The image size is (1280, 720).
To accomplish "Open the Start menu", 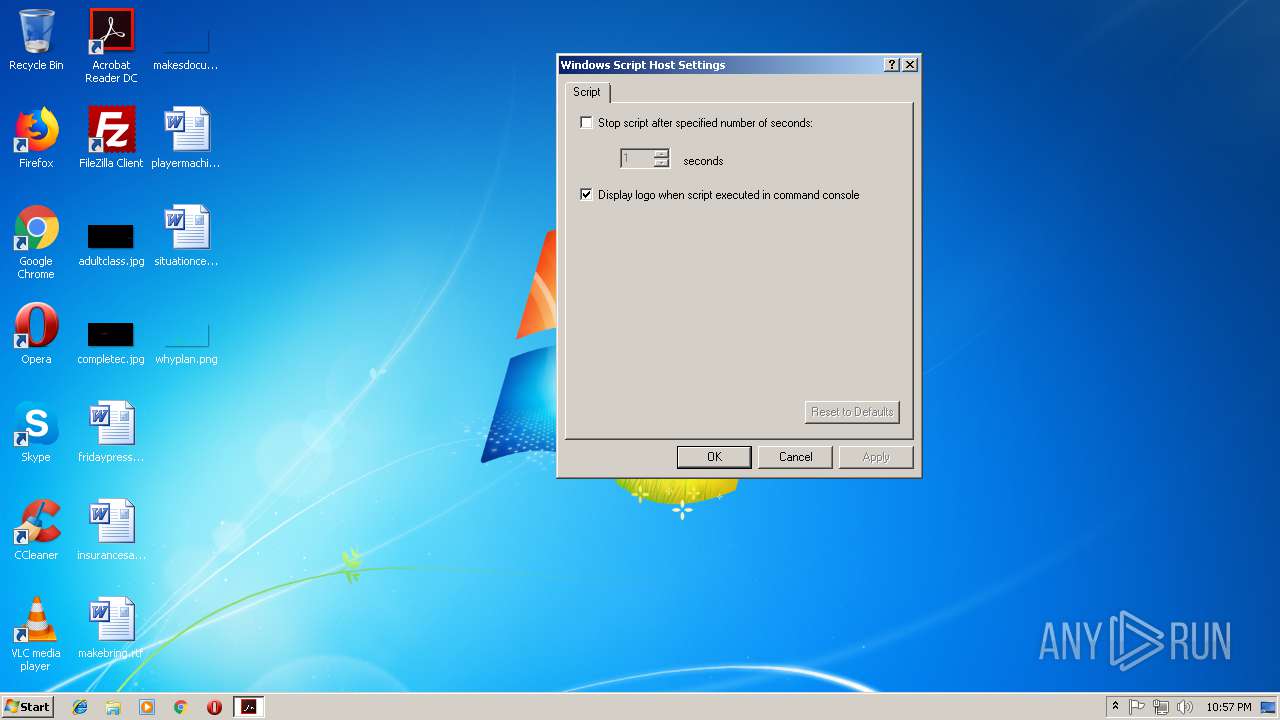I will pos(27,707).
